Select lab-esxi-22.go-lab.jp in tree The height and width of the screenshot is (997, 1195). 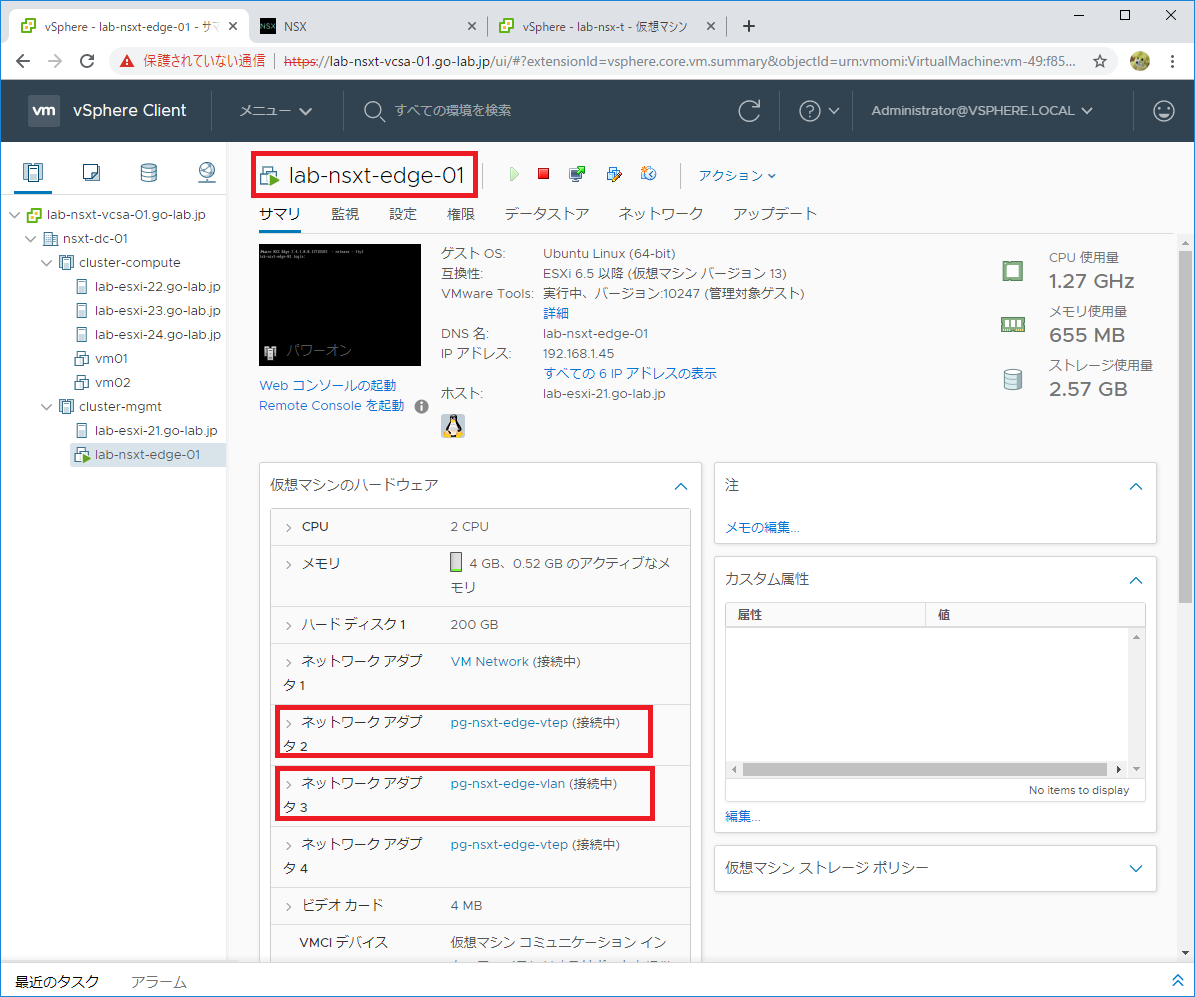tap(157, 287)
